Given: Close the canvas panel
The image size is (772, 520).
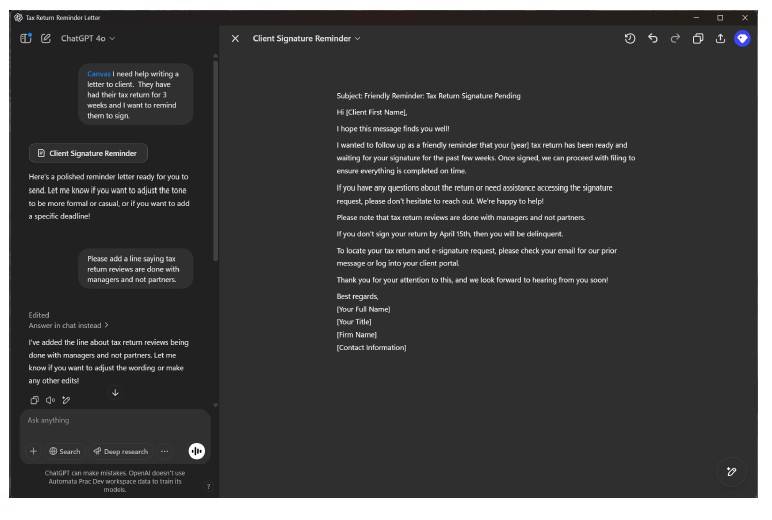Looking at the screenshot, I should pyautogui.click(x=235, y=38).
